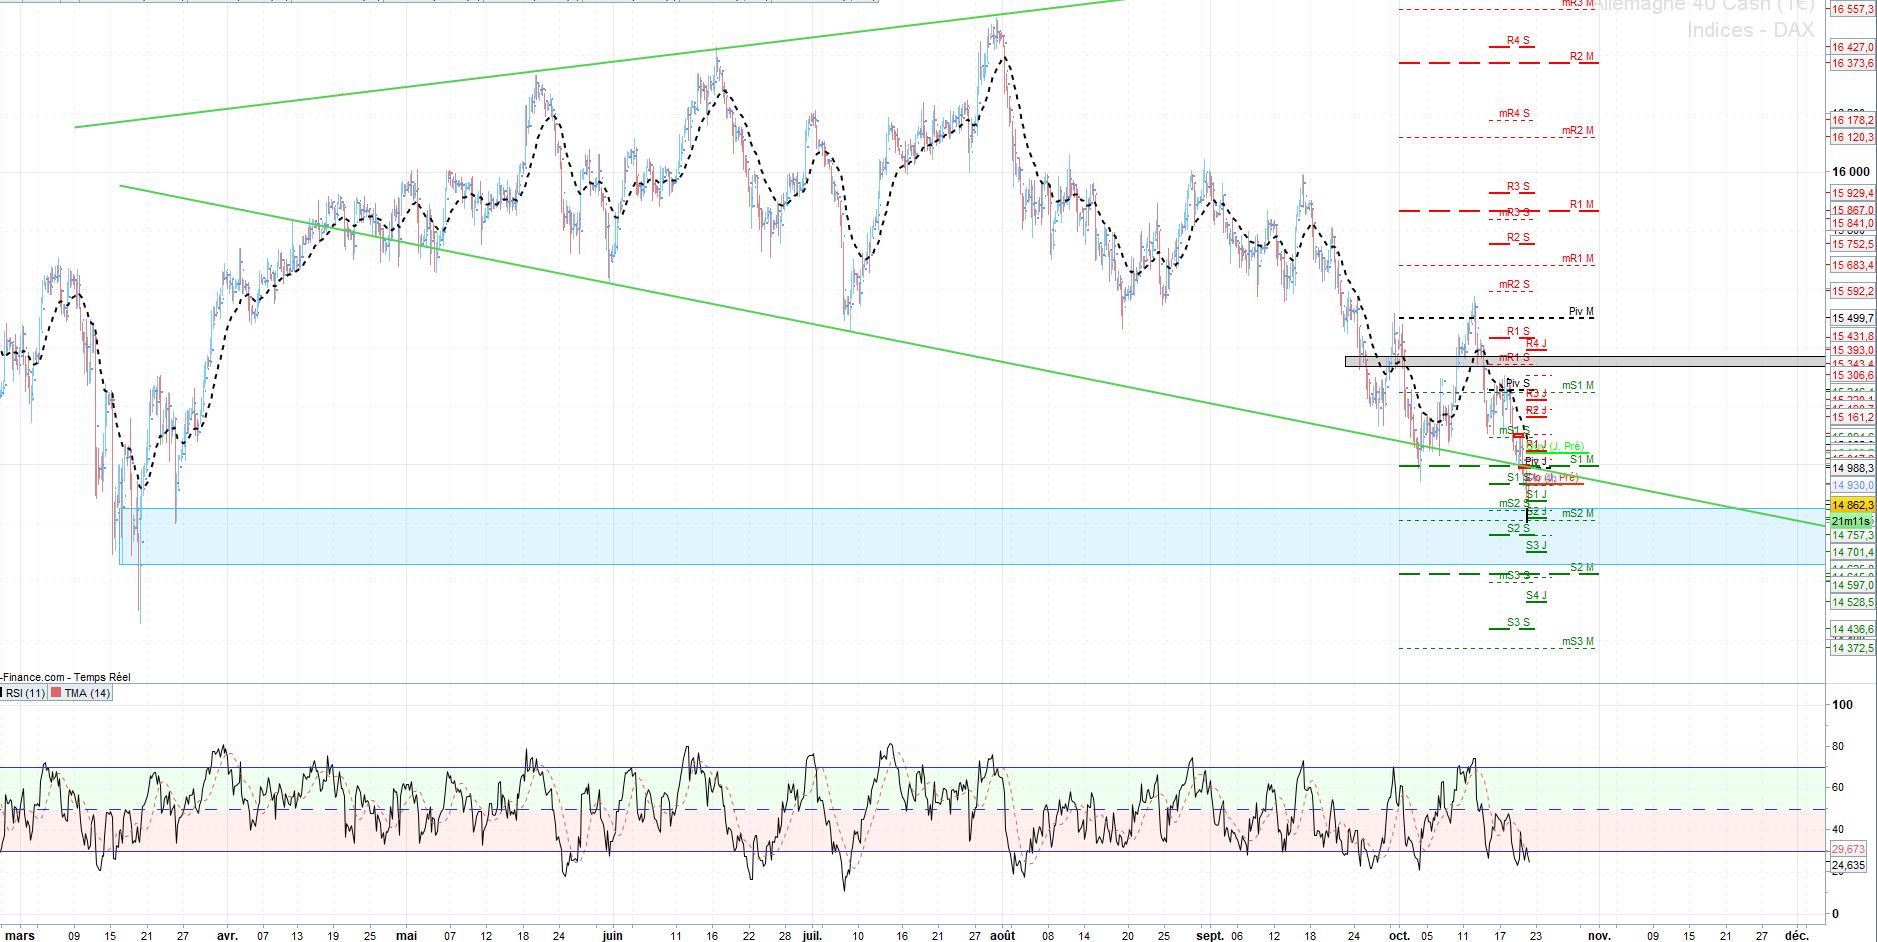
Task: Select the 'mS3 M' support line label
Action: 1577,641
